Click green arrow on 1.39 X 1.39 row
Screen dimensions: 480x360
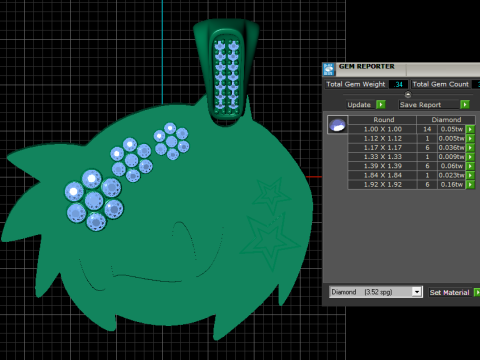click(x=470, y=166)
